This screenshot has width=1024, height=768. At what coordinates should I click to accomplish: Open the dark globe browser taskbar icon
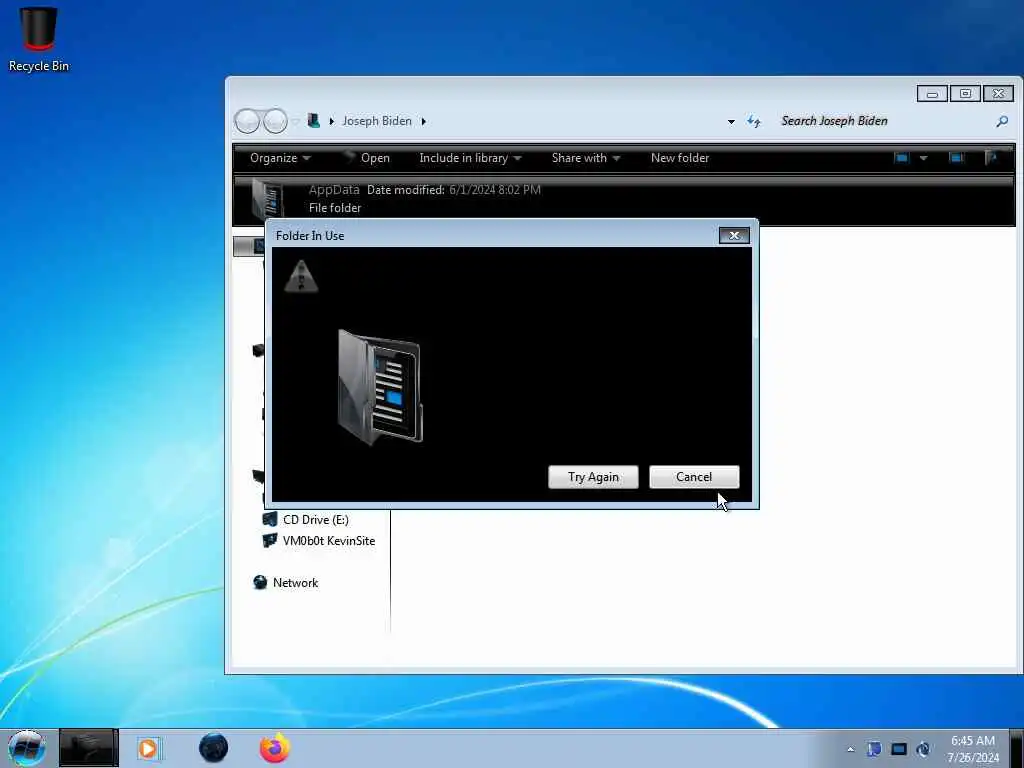214,748
